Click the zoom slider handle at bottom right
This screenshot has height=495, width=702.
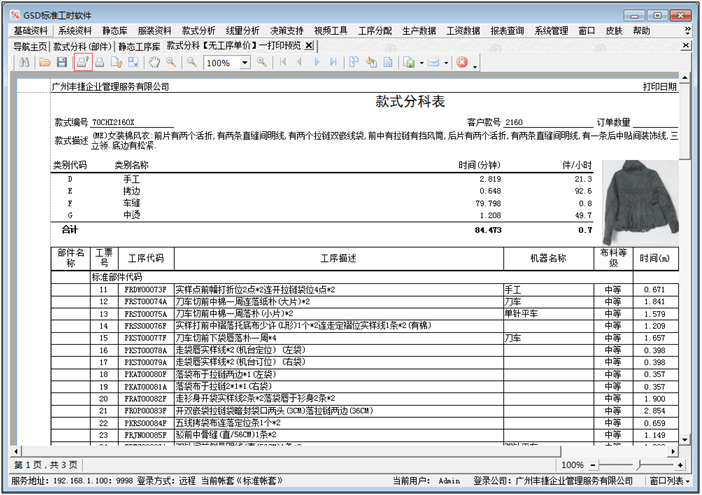pos(639,465)
